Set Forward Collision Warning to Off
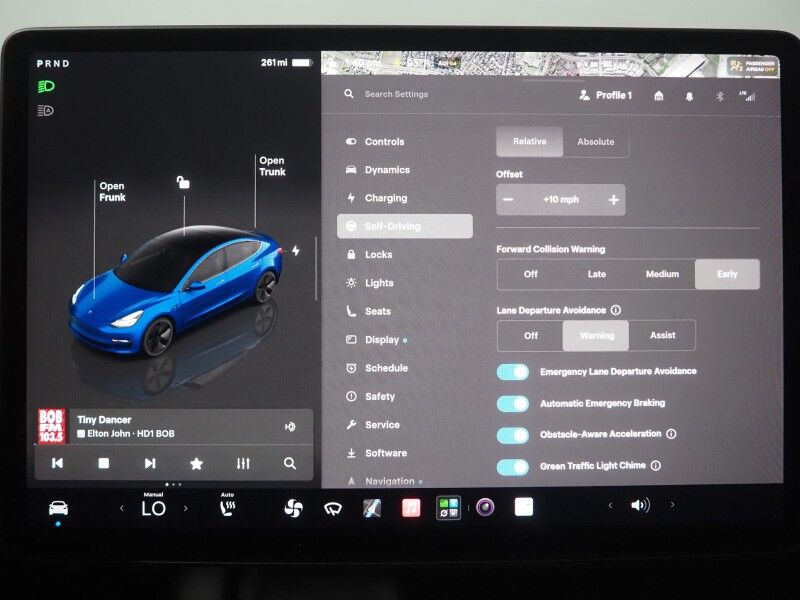800x600 pixels. [x=531, y=274]
